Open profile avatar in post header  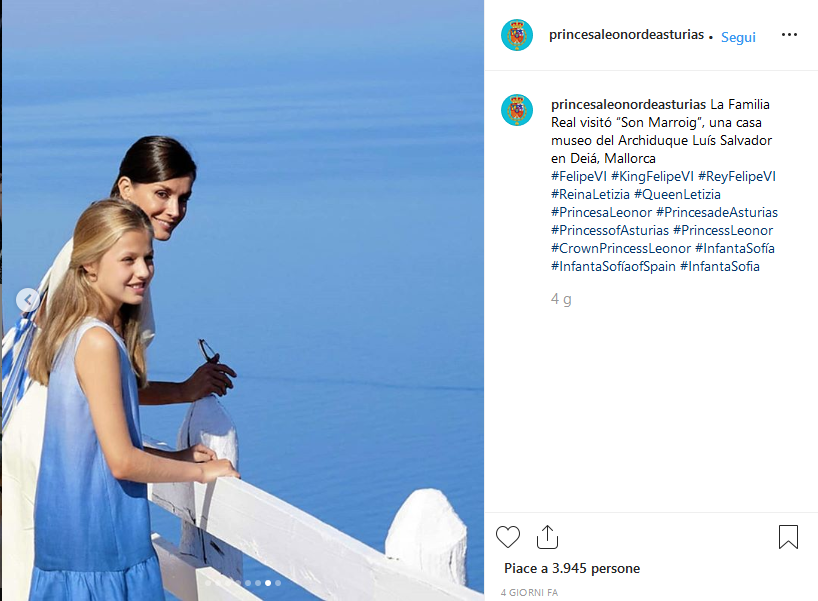coord(516,35)
